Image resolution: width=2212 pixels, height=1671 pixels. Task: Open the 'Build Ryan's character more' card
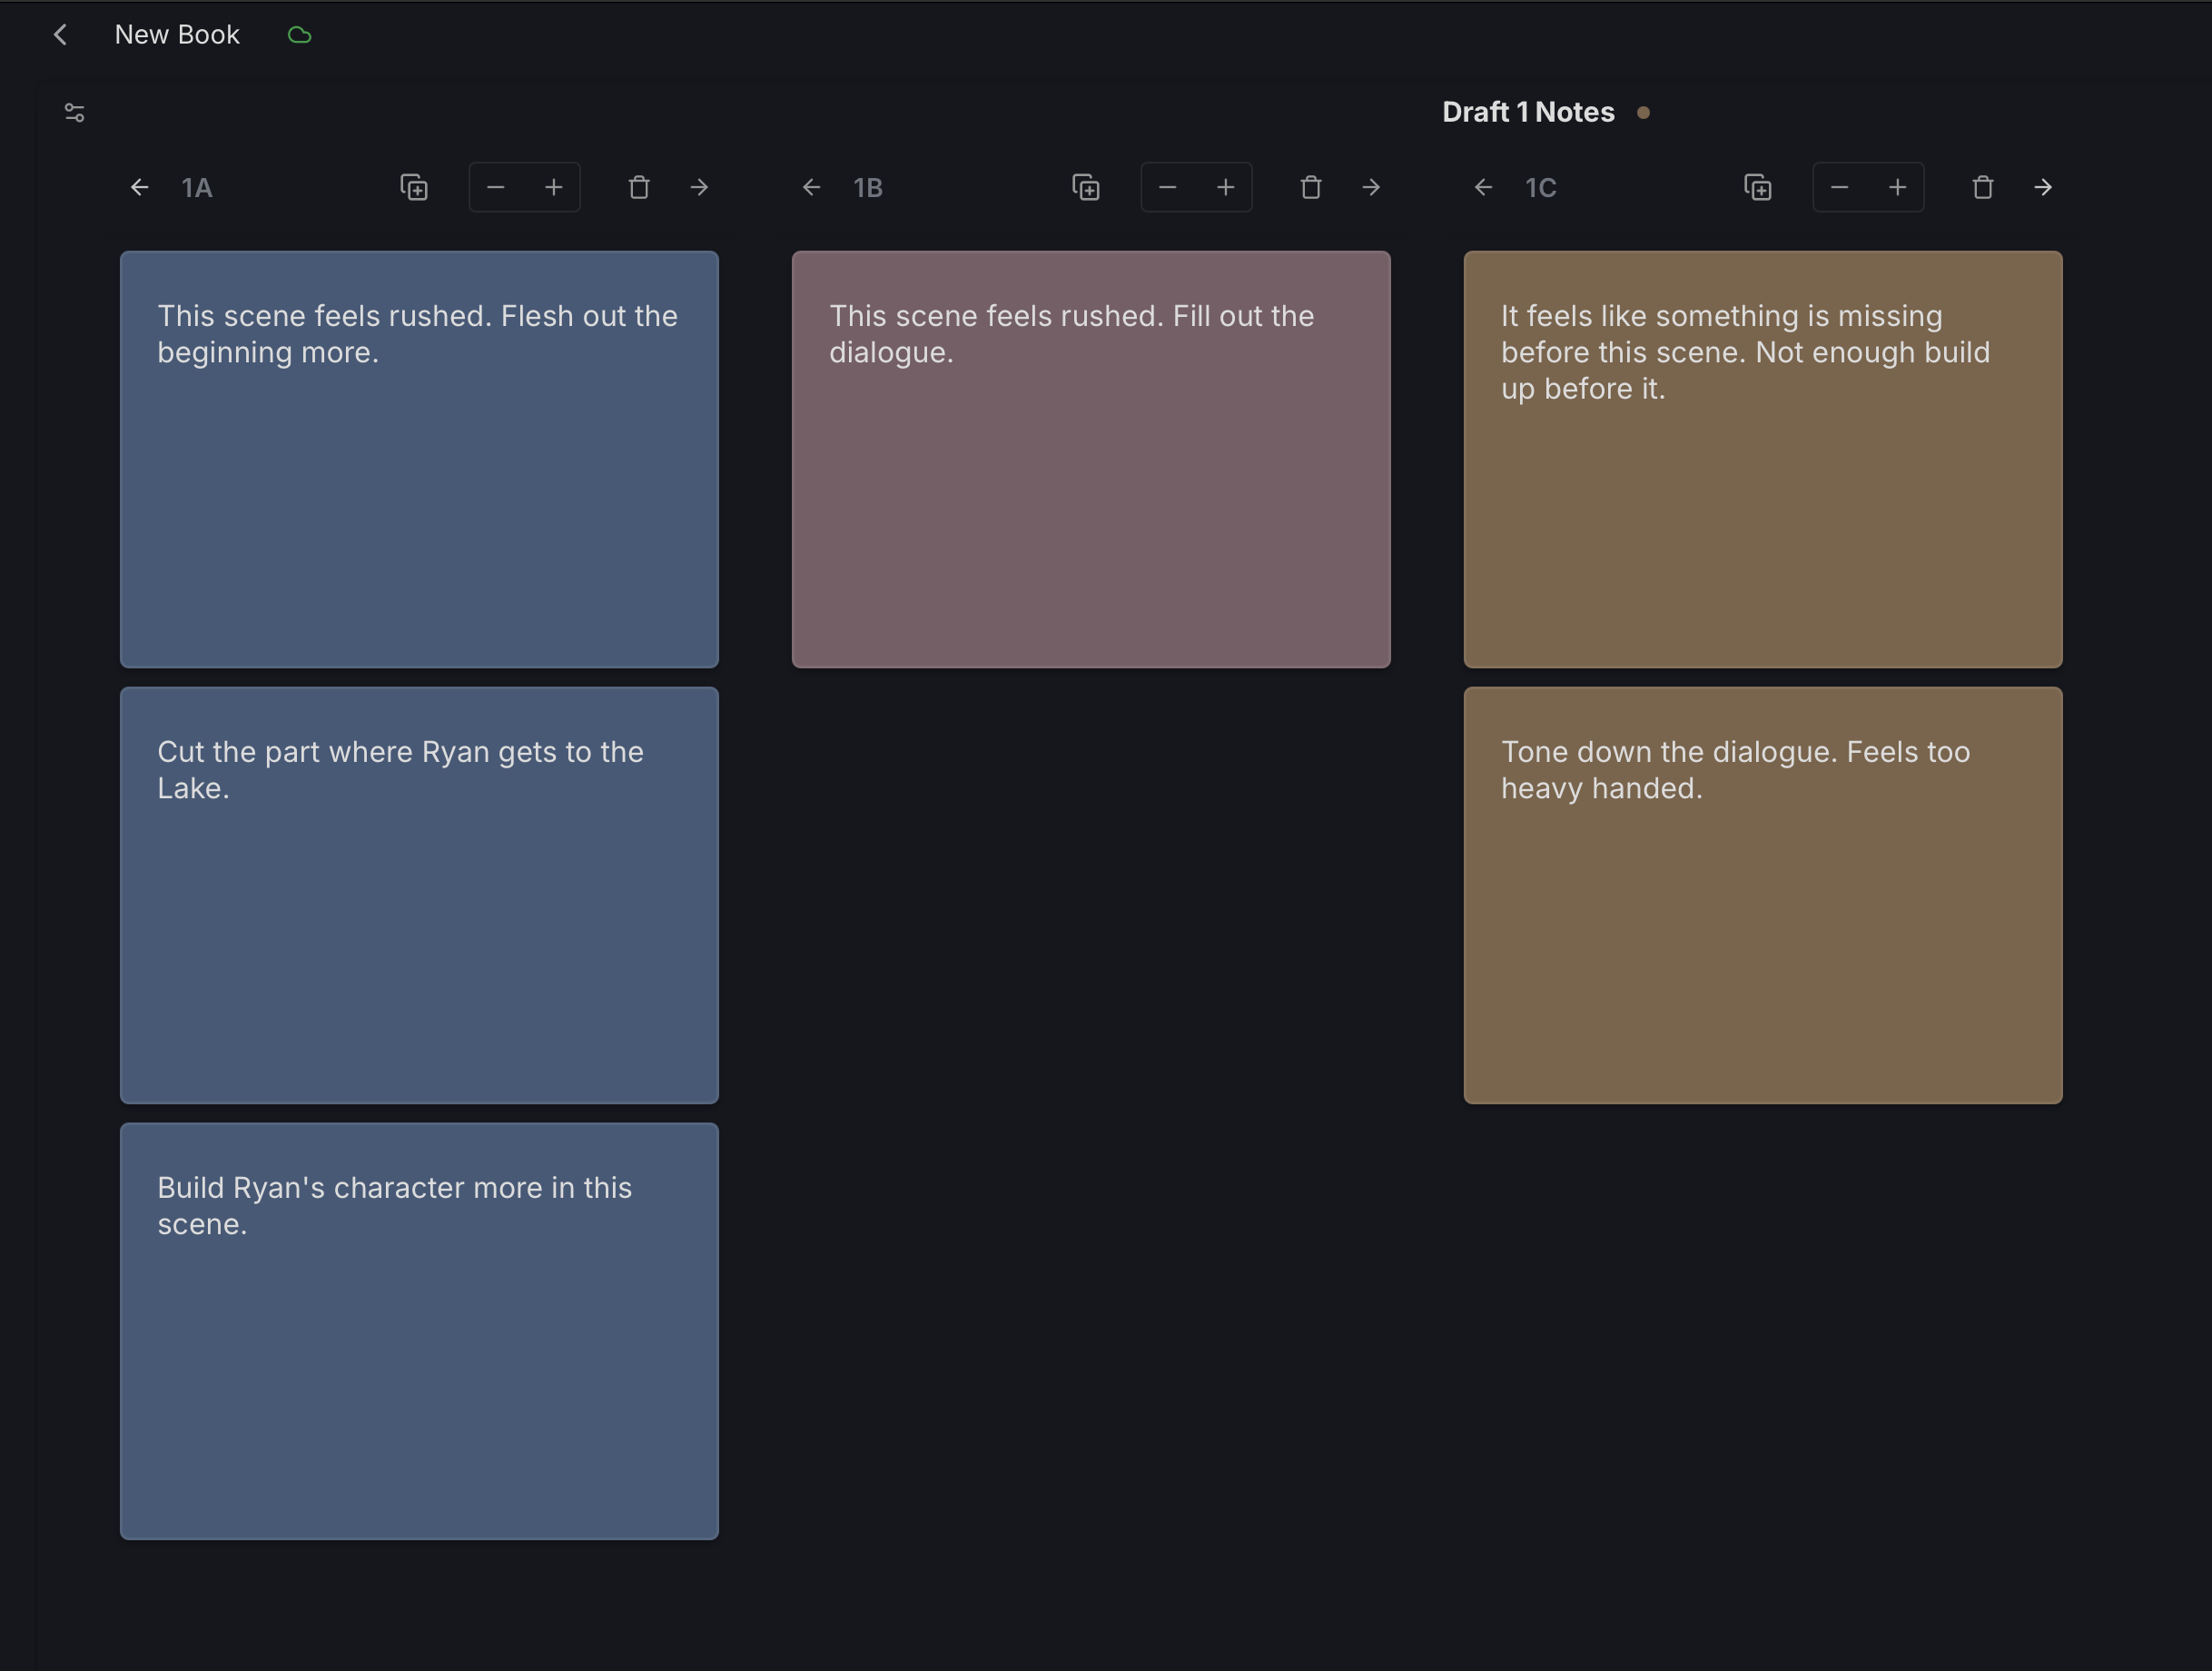pyautogui.click(x=419, y=1331)
